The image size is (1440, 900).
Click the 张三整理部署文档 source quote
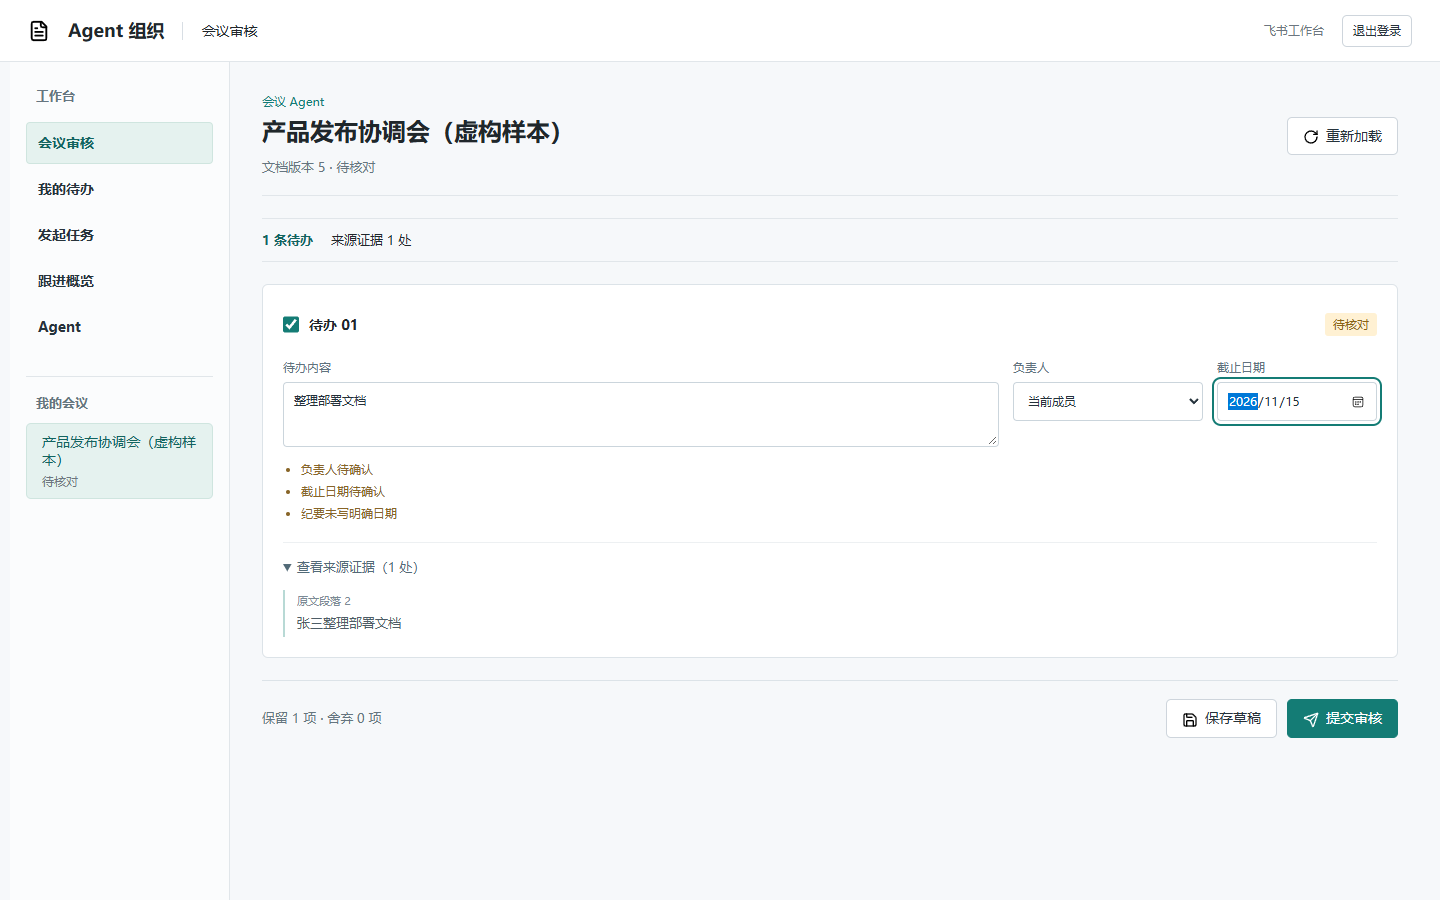point(349,623)
